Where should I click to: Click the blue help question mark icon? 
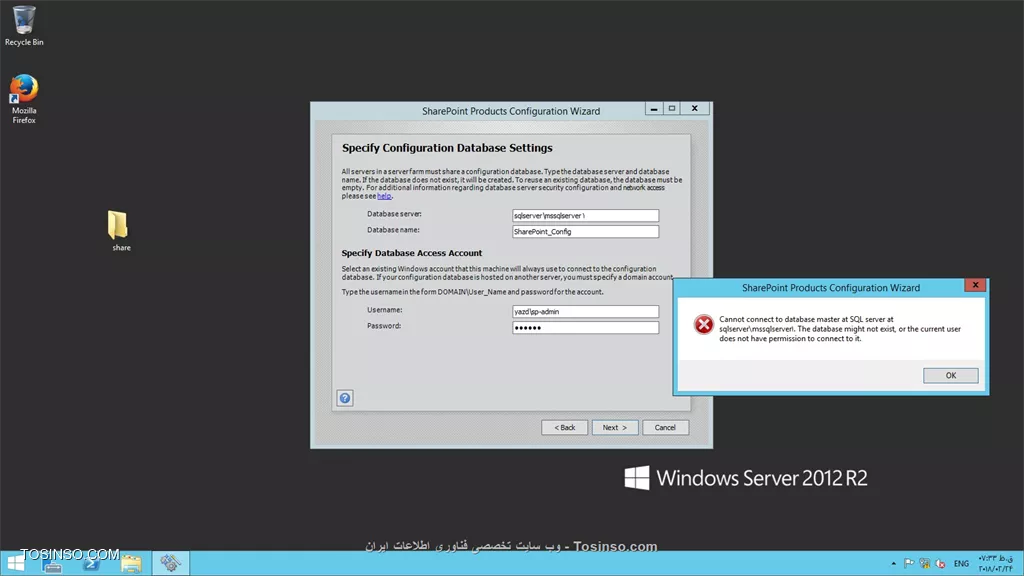click(x=345, y=398)
